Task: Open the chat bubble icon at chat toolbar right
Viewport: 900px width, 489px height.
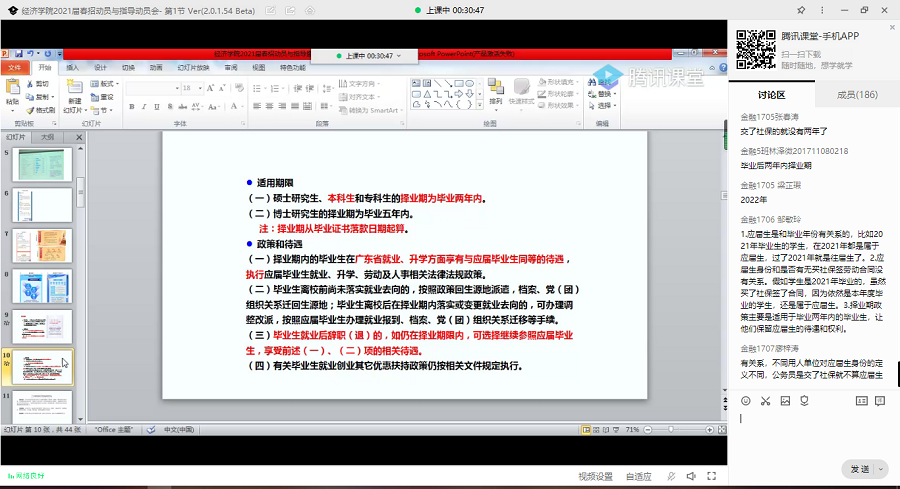Action: pyautogui.click(x=879, y=401)
